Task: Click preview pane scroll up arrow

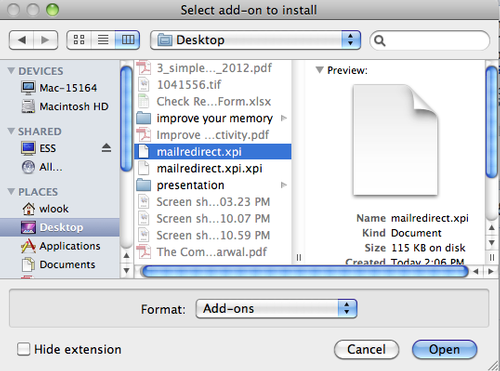Action: click(492, 228)
